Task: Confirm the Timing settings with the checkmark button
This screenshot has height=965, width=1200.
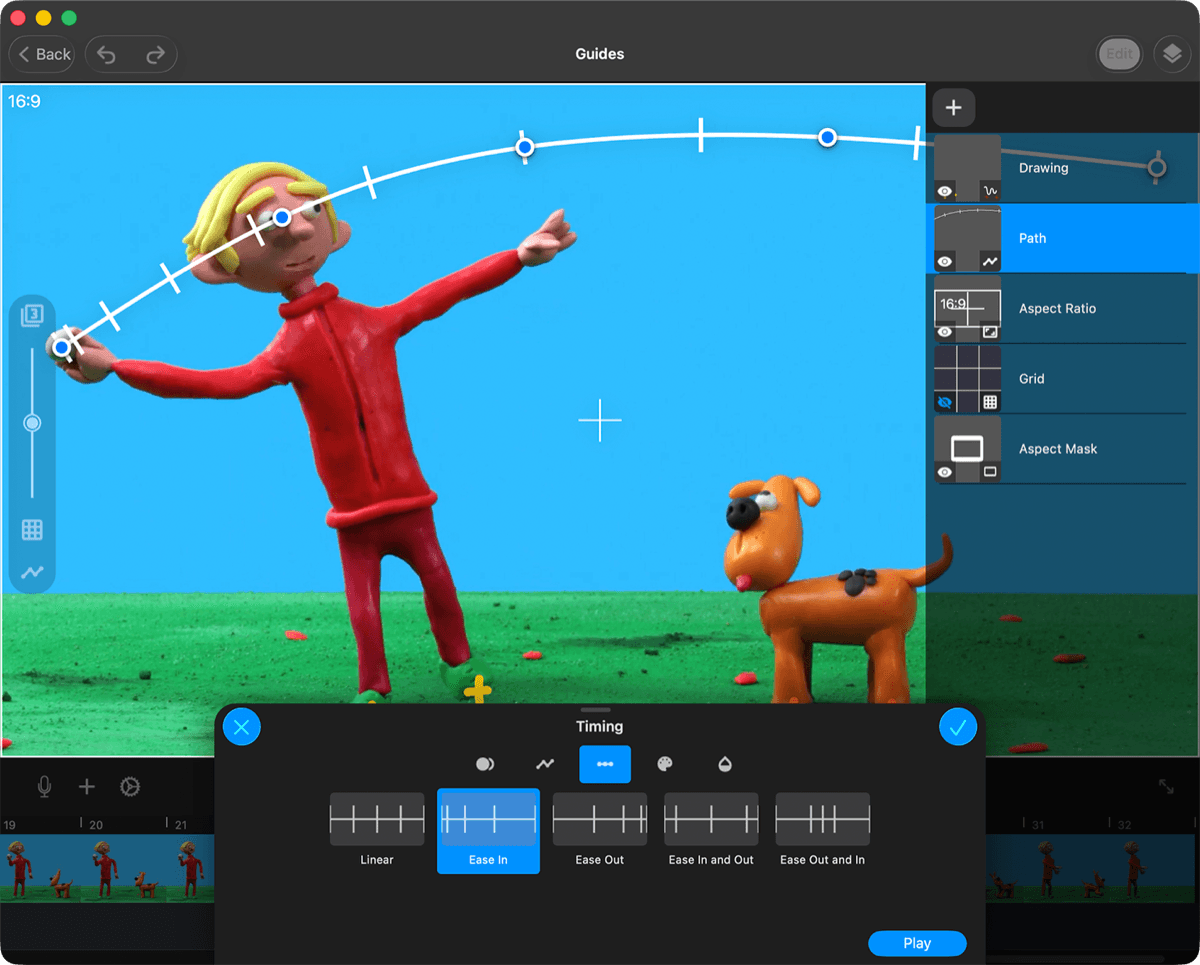Action: click(x=958, y=727)
